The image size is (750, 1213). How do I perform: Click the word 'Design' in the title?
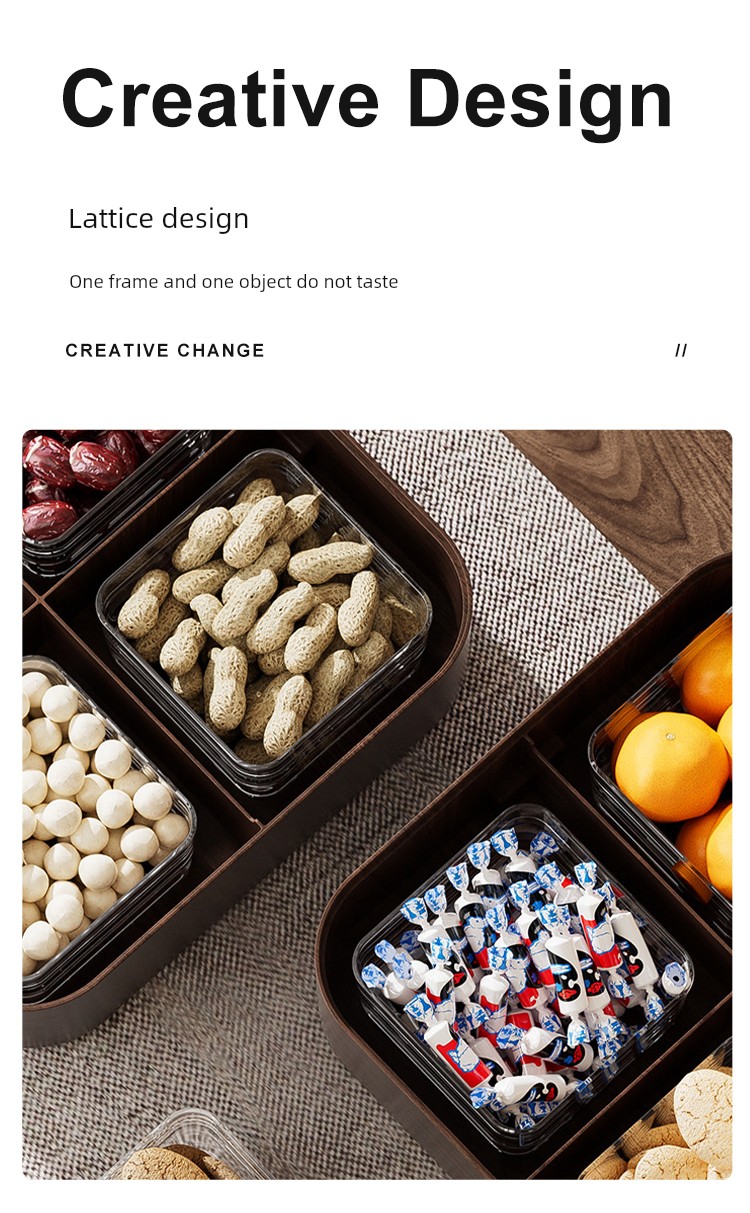(540, 103)
